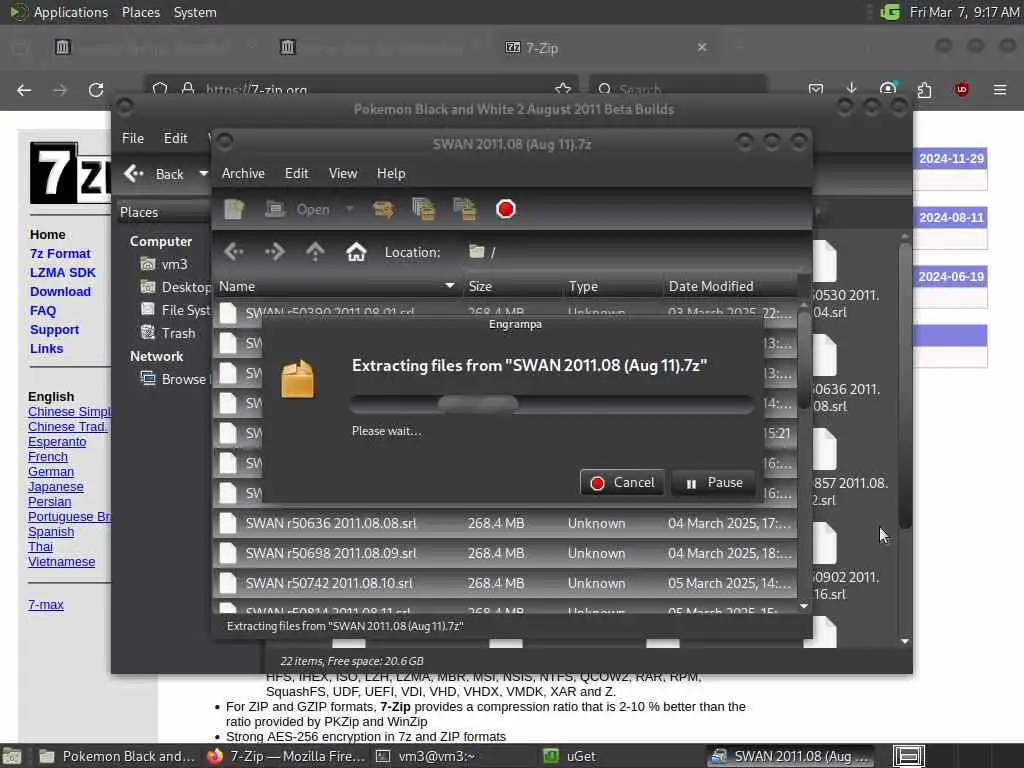Screen dimensions: 1024x768
Task: Sort by the Name column header
Action: 337,286
